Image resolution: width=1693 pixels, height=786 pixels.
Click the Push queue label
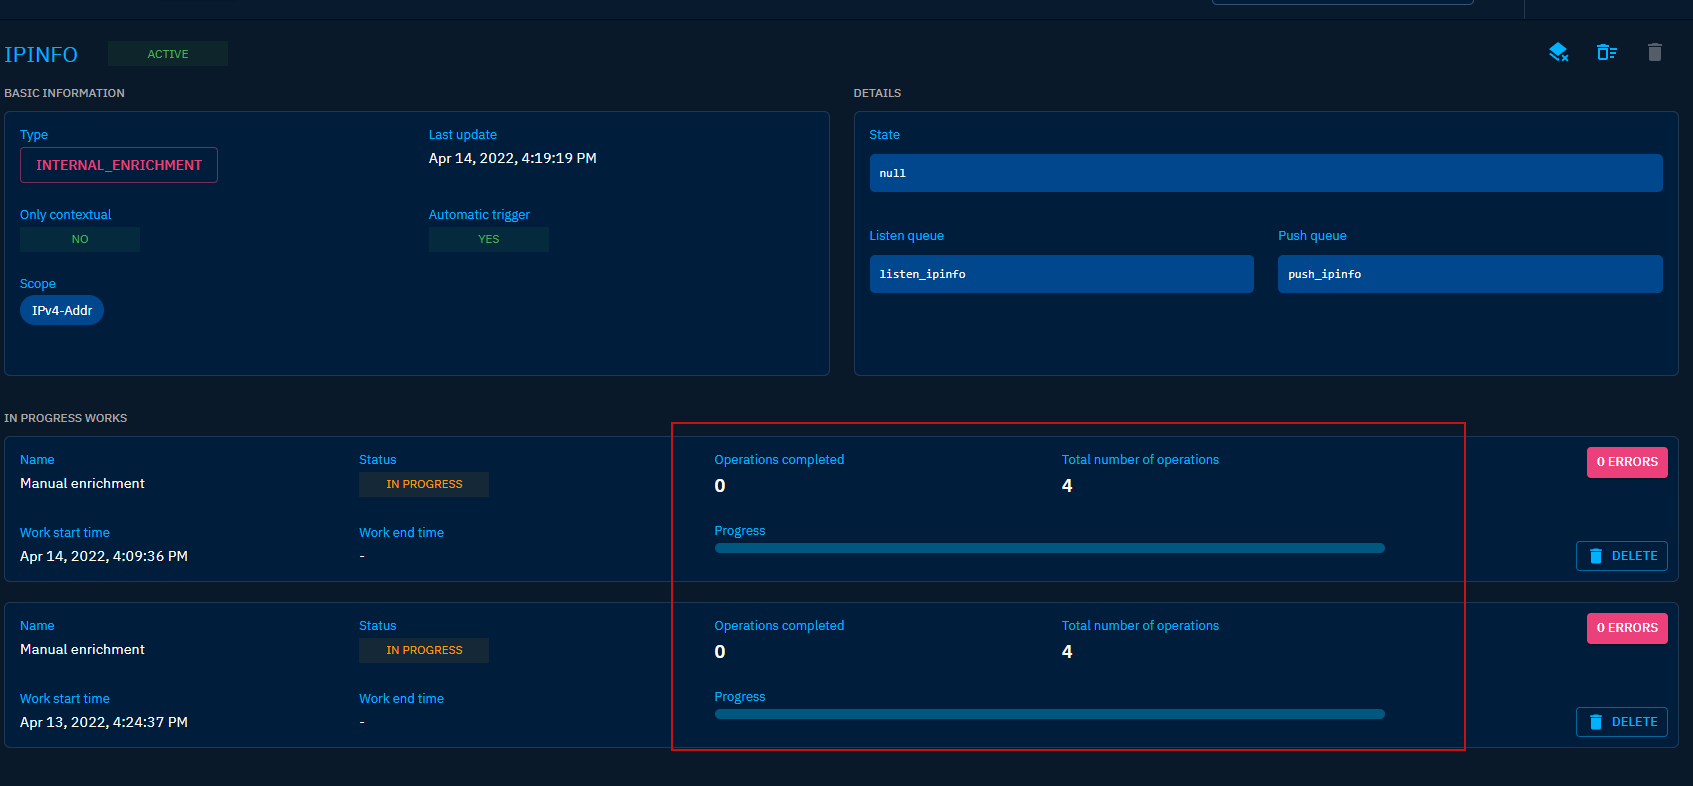pos(1312,236)
